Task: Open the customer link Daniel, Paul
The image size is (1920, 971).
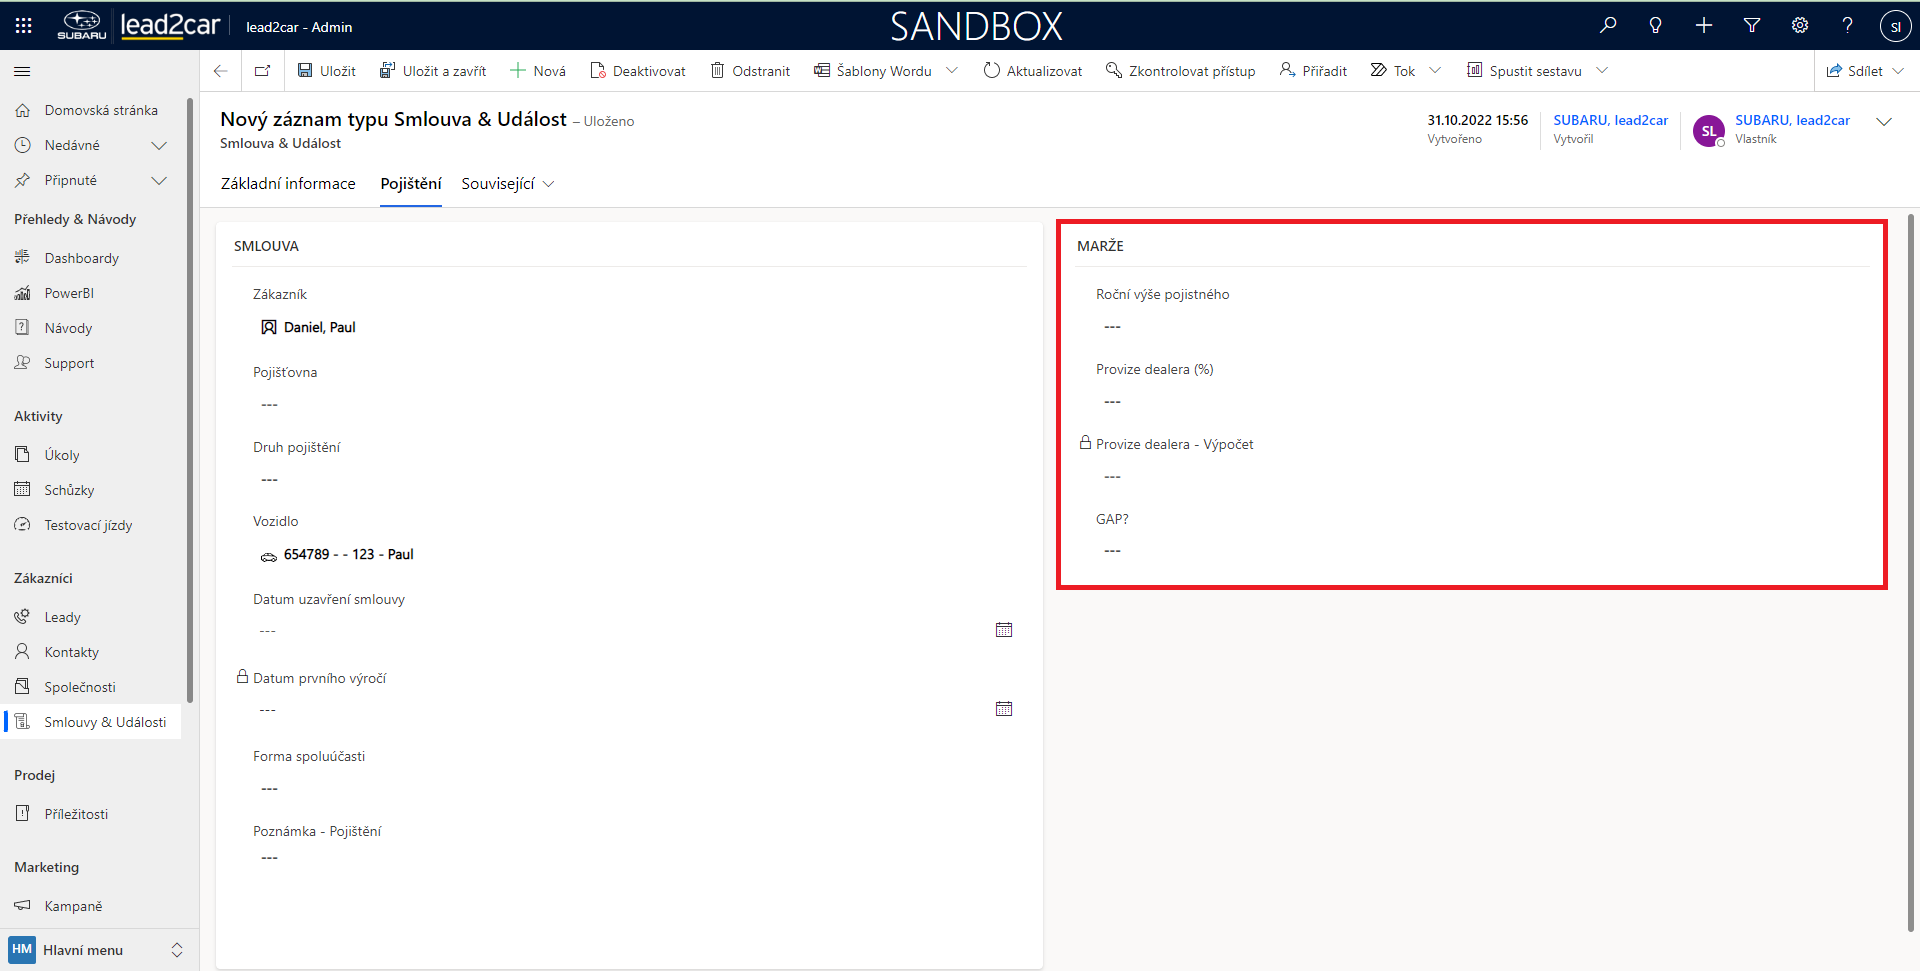Action: (319, 327)
